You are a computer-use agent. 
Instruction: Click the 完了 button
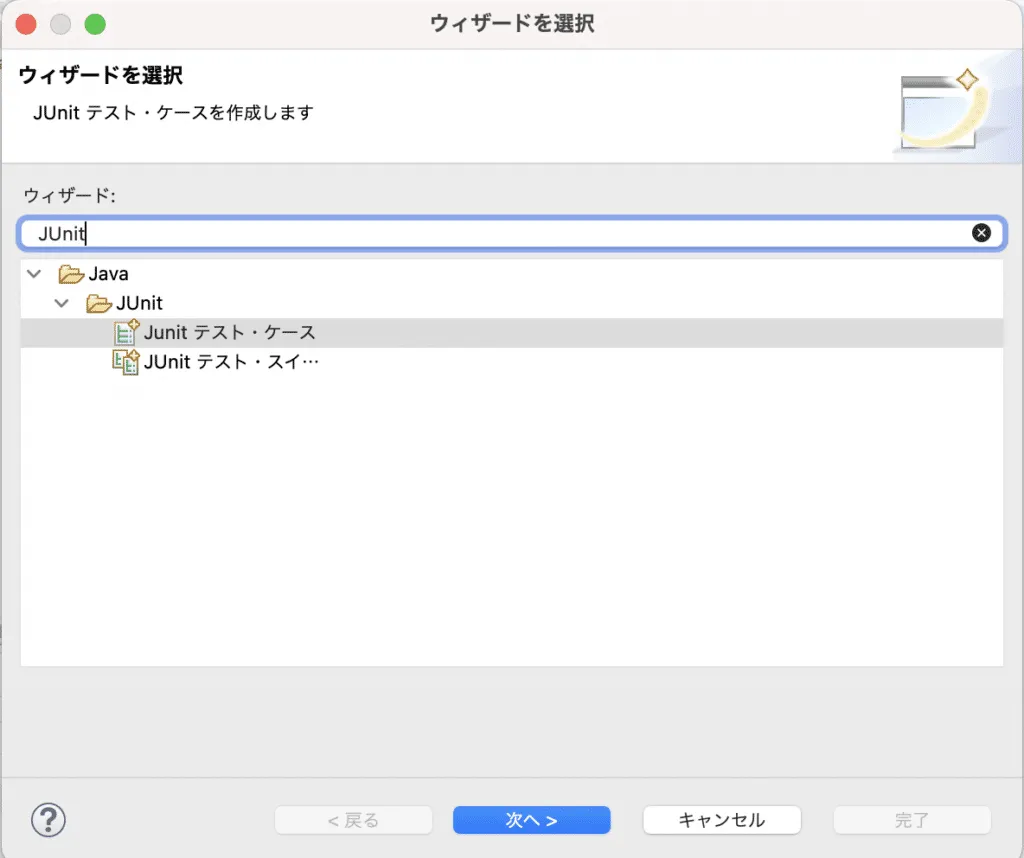pos(912,820)
